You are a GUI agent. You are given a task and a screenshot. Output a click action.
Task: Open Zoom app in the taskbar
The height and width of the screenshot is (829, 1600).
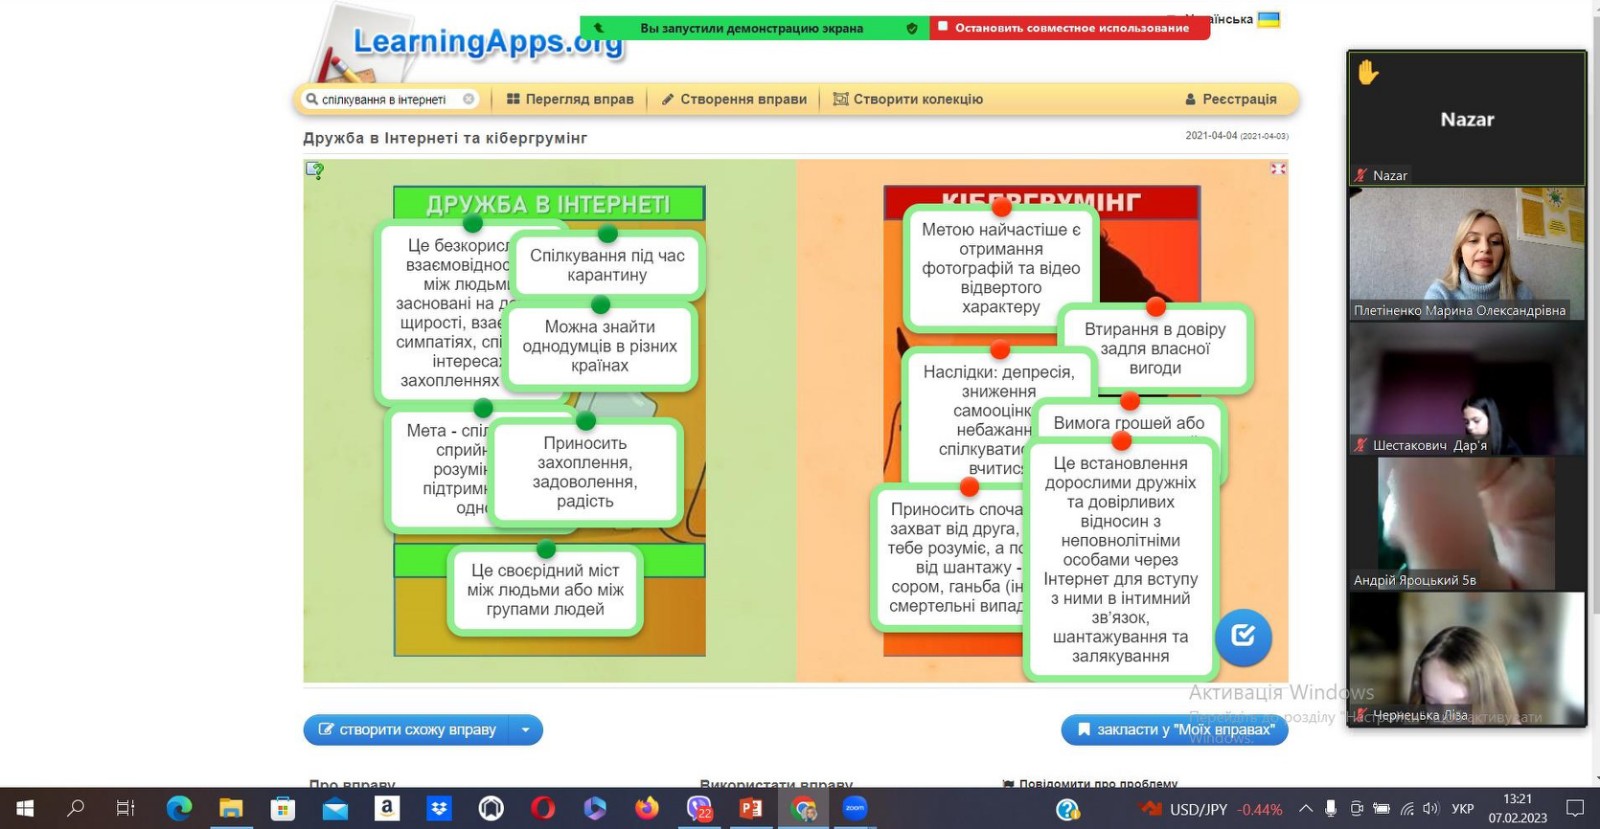[855, 808]
